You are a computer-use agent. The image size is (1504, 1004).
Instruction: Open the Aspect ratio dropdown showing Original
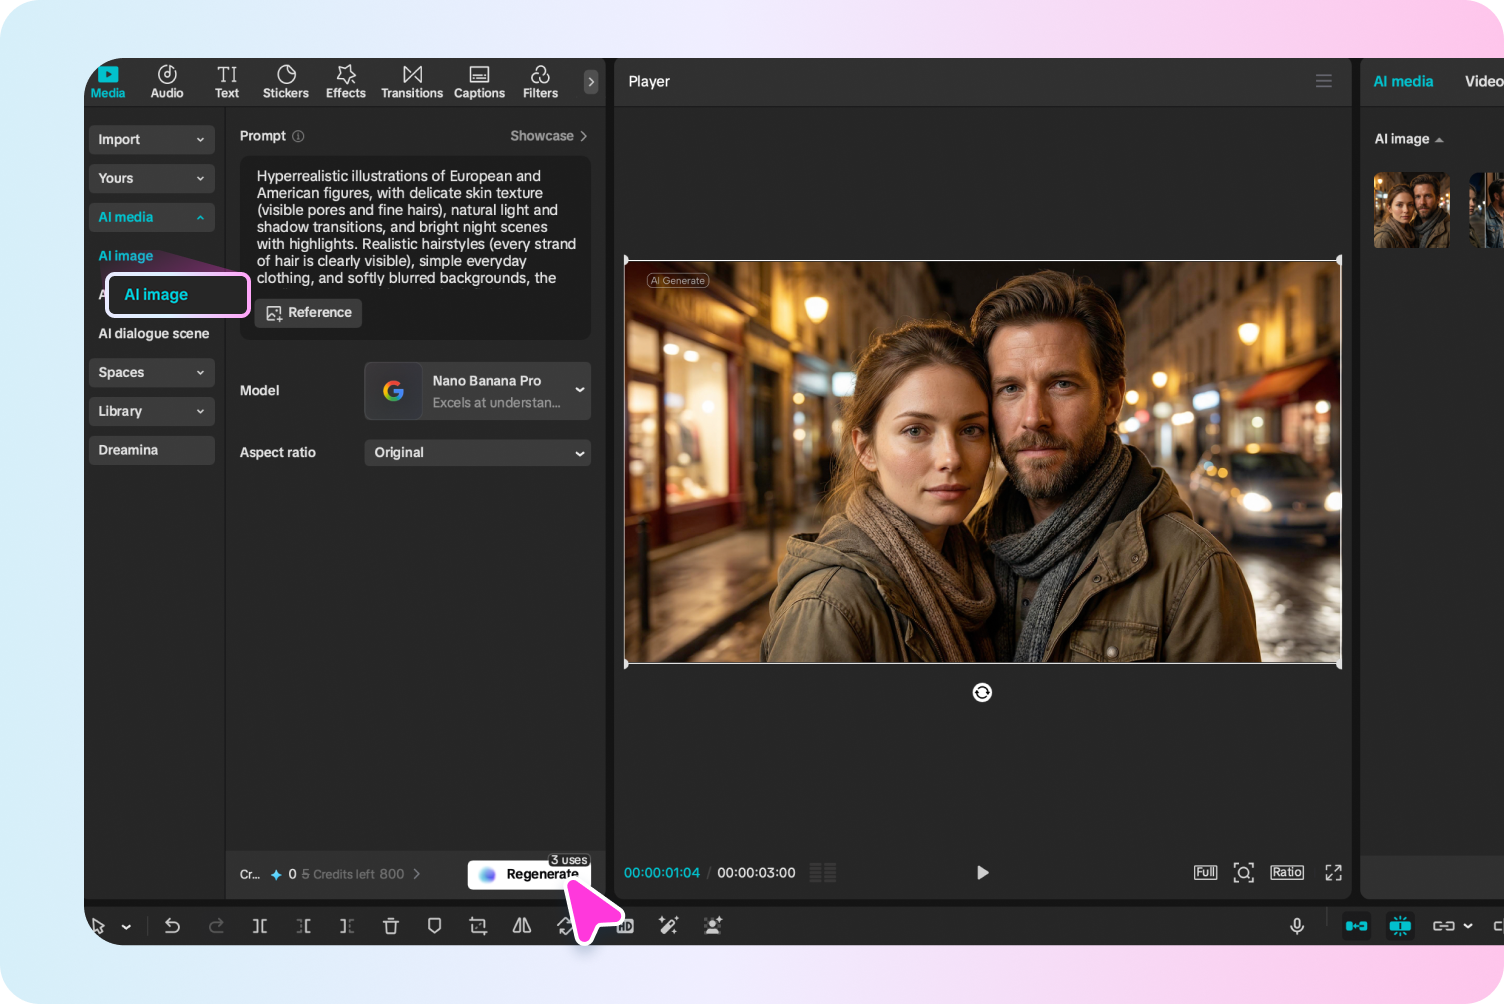tap(477, 452)
